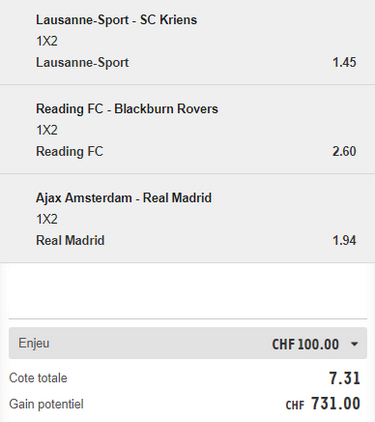Select the Lausanne-Sport pick under first match
375x422 pixels.
pos(82,62)
